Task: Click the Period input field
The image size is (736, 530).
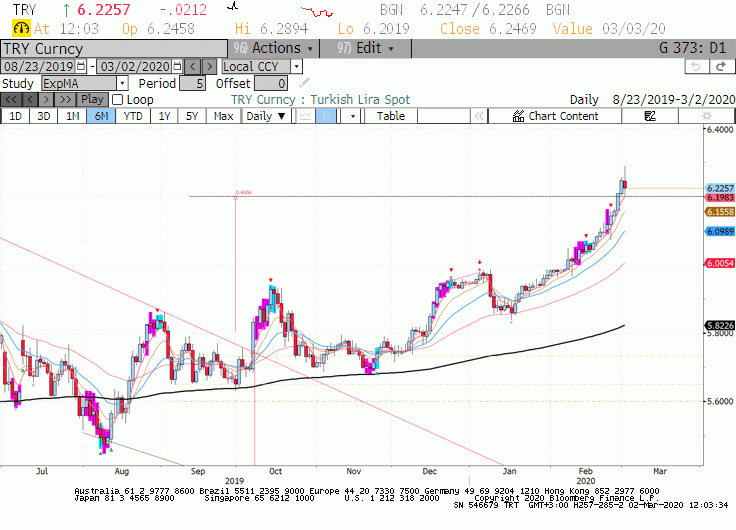Action: pos(193,84)
